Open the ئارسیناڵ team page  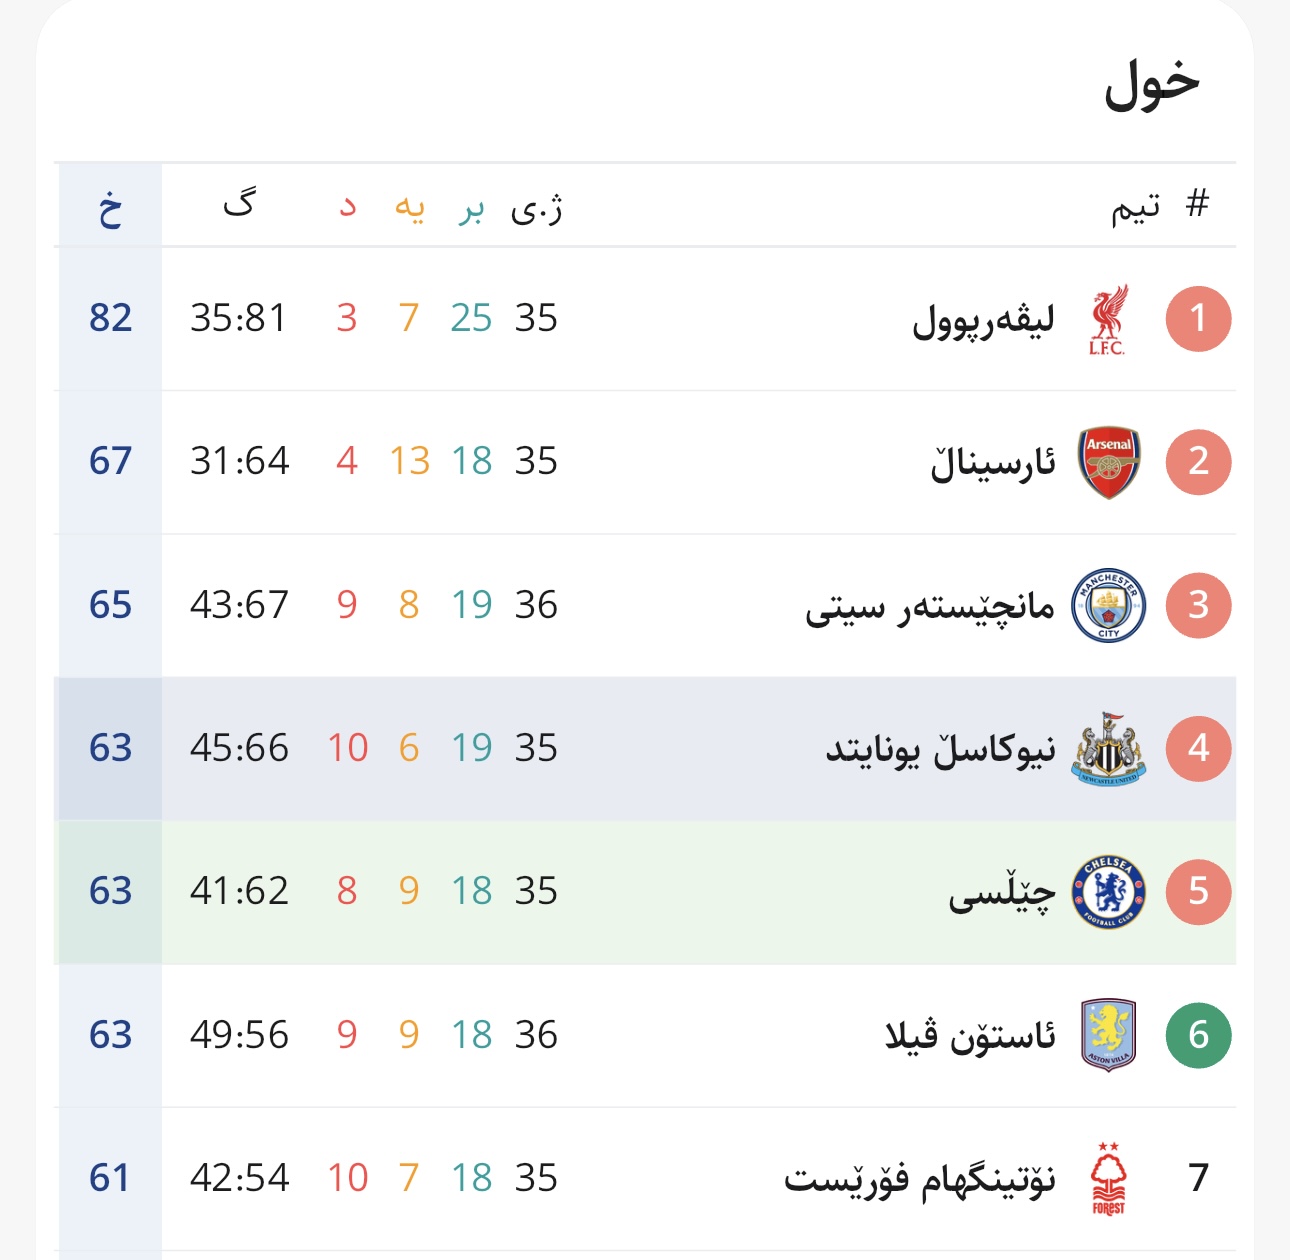pos(992,463)
